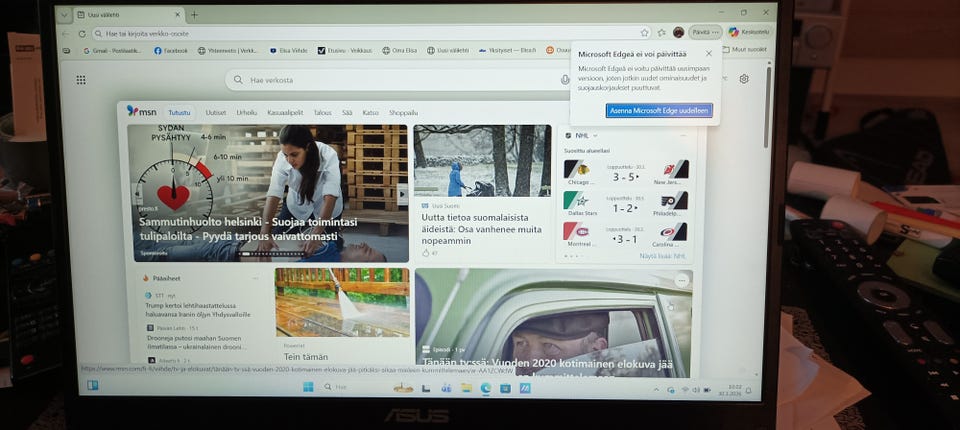Open snowy park article thumbnail

click(482, 160)
